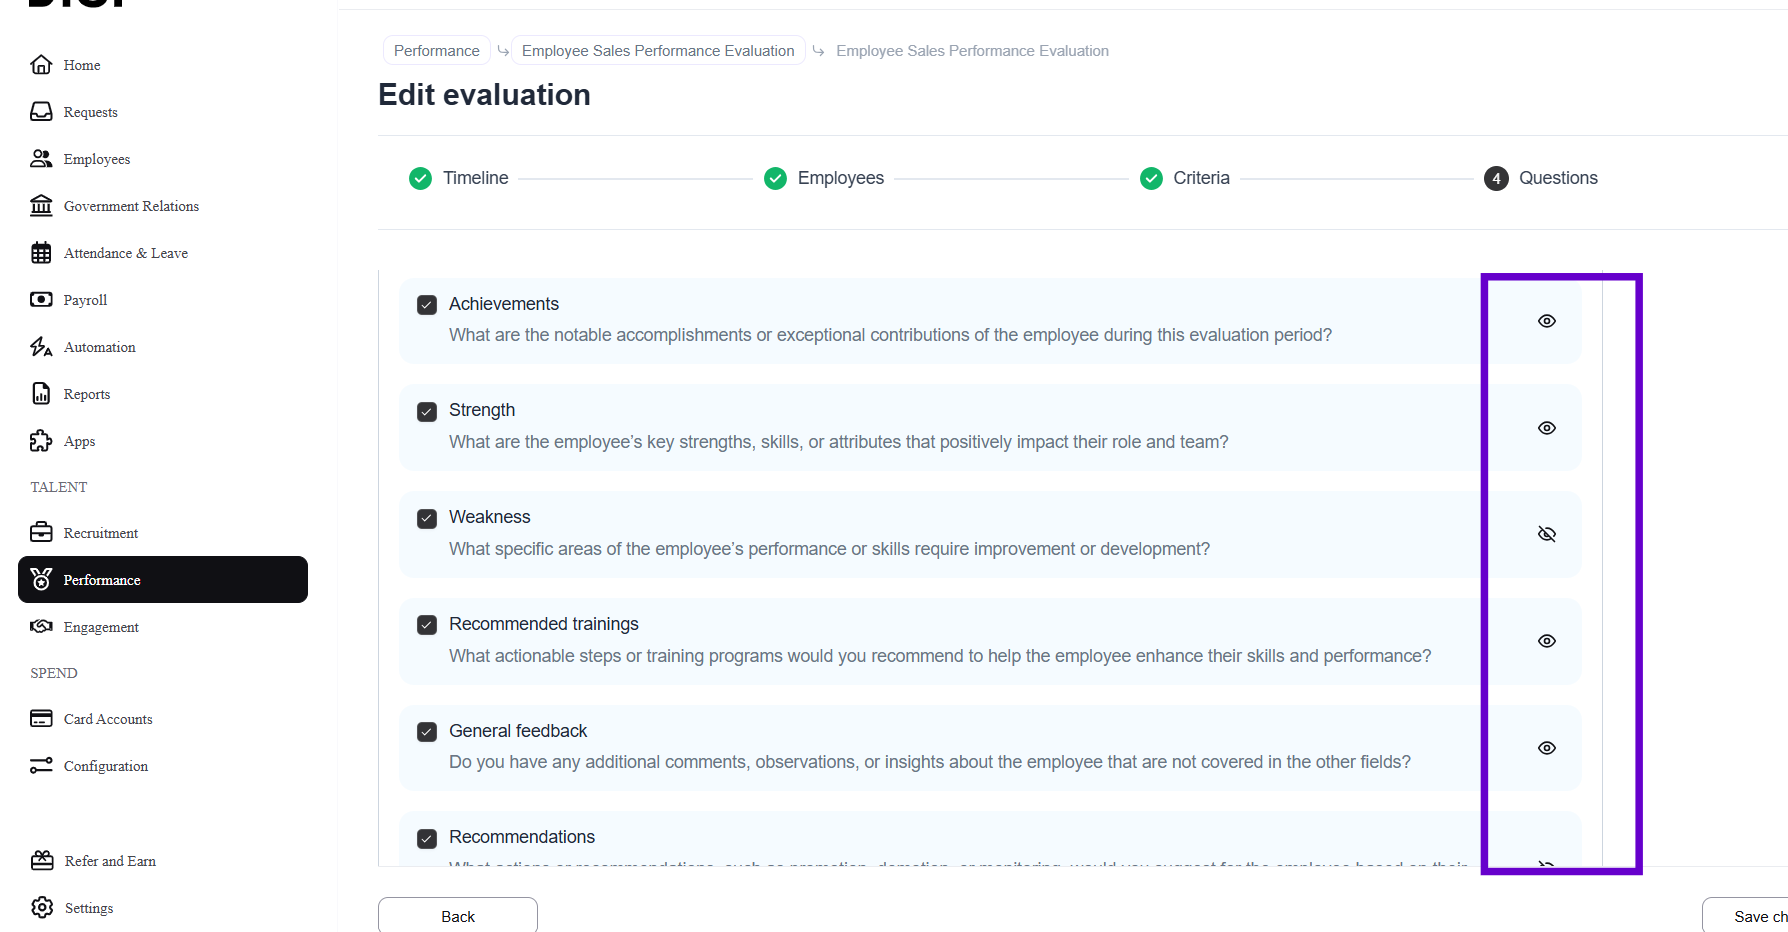Open Attendance & Leave calendar icon
This screenshot has width=1788, height=932.
[x=41, y=253]
